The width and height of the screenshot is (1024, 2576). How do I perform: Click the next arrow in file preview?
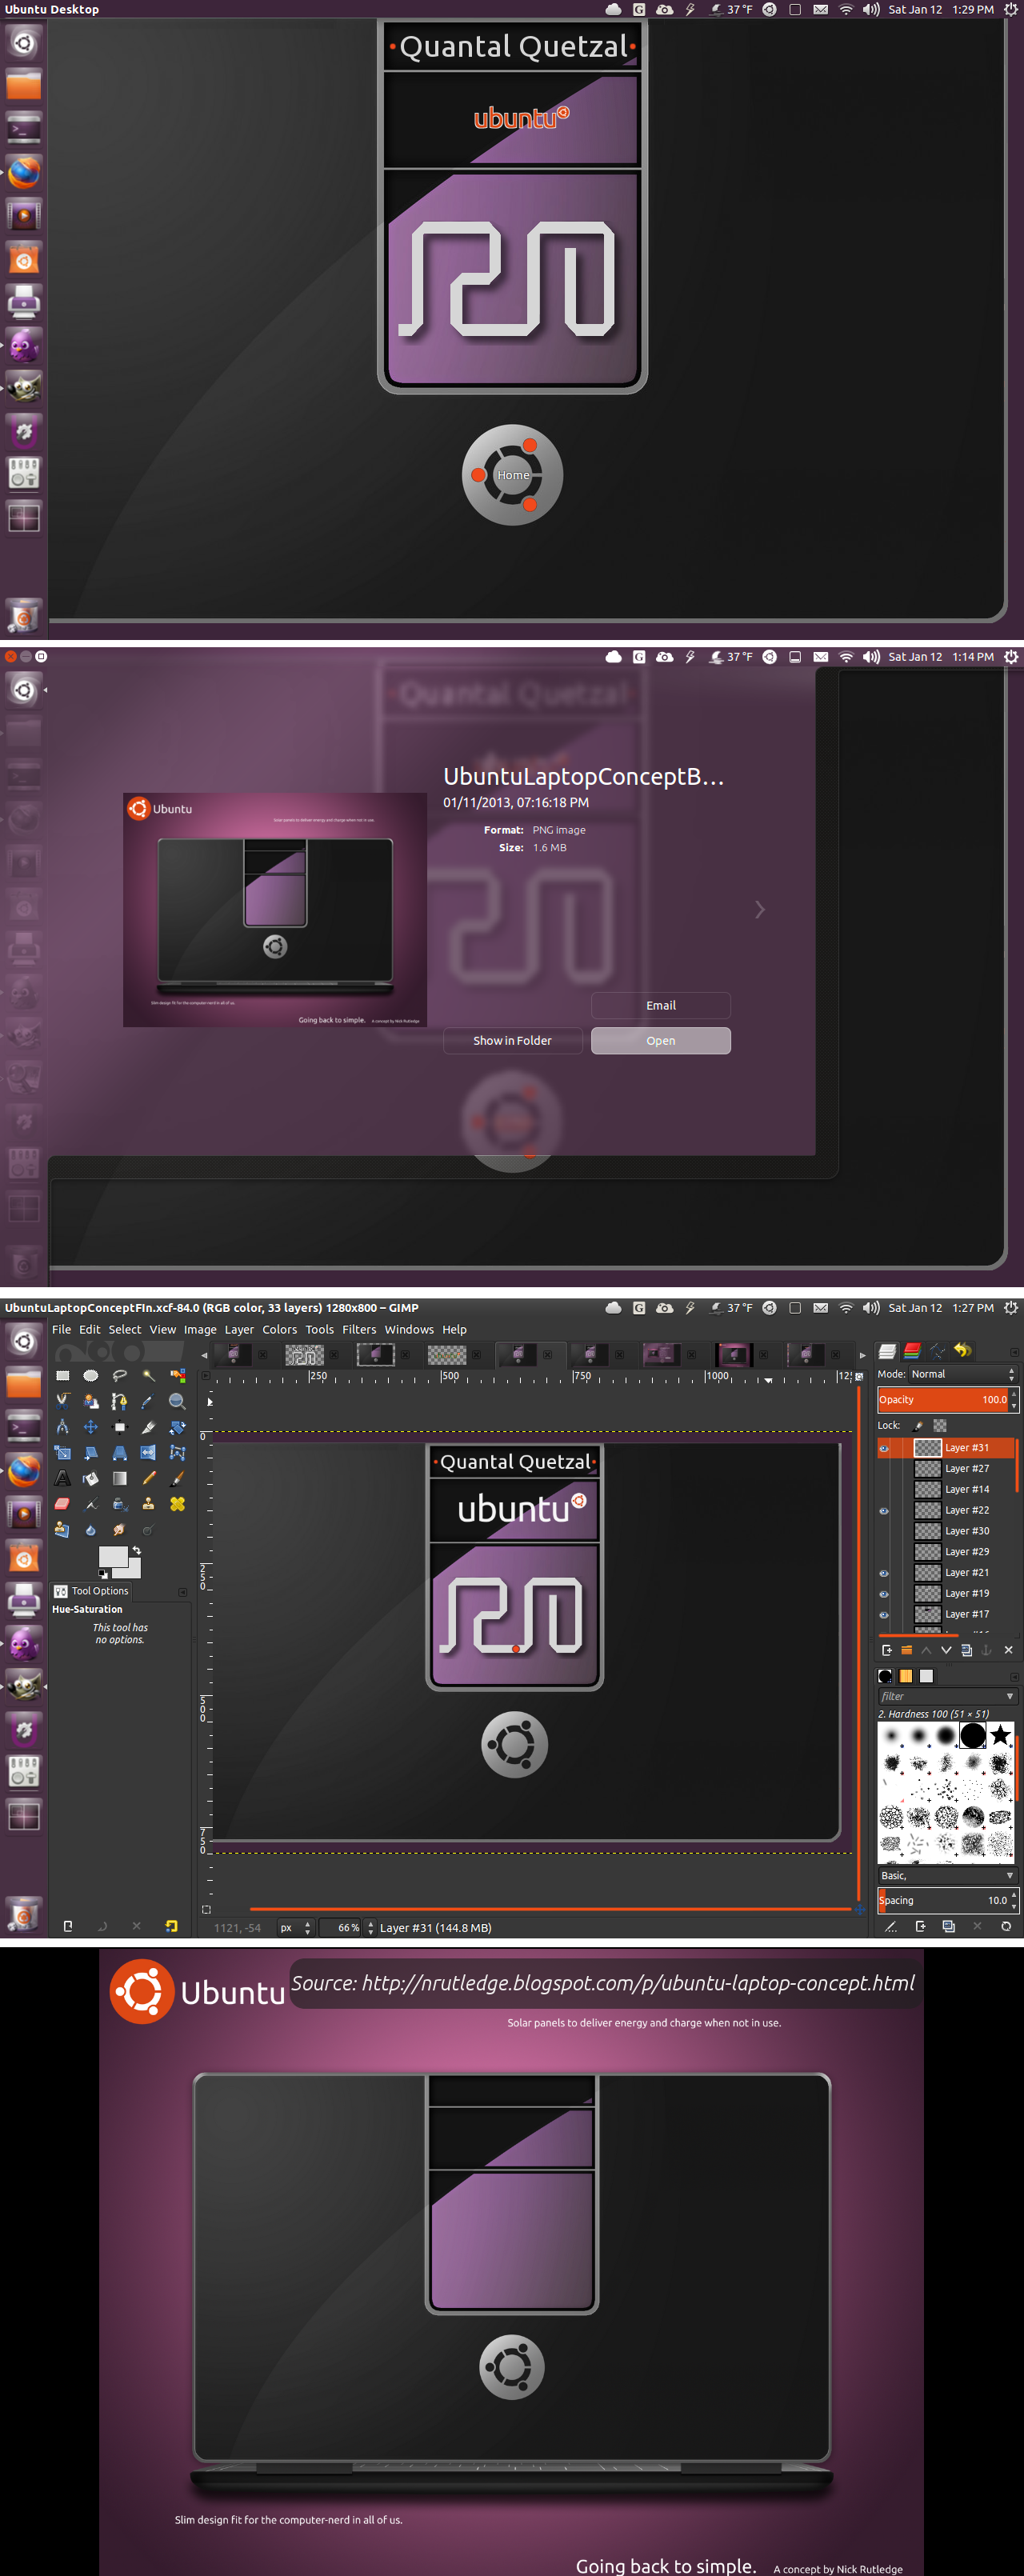point(760,910)
